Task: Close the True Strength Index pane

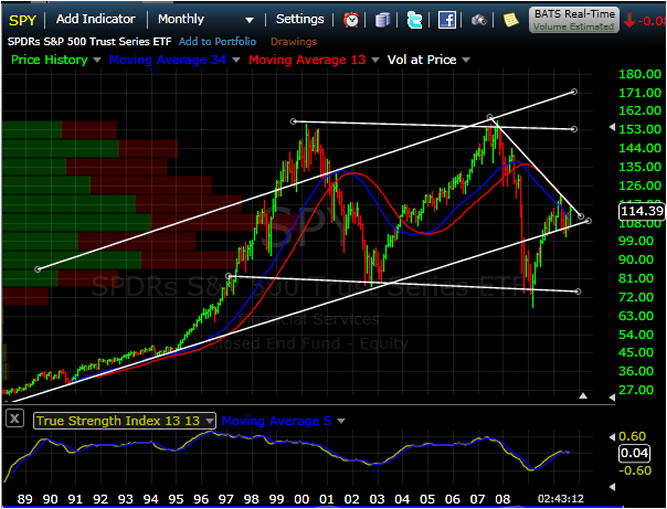Action: 14,421
